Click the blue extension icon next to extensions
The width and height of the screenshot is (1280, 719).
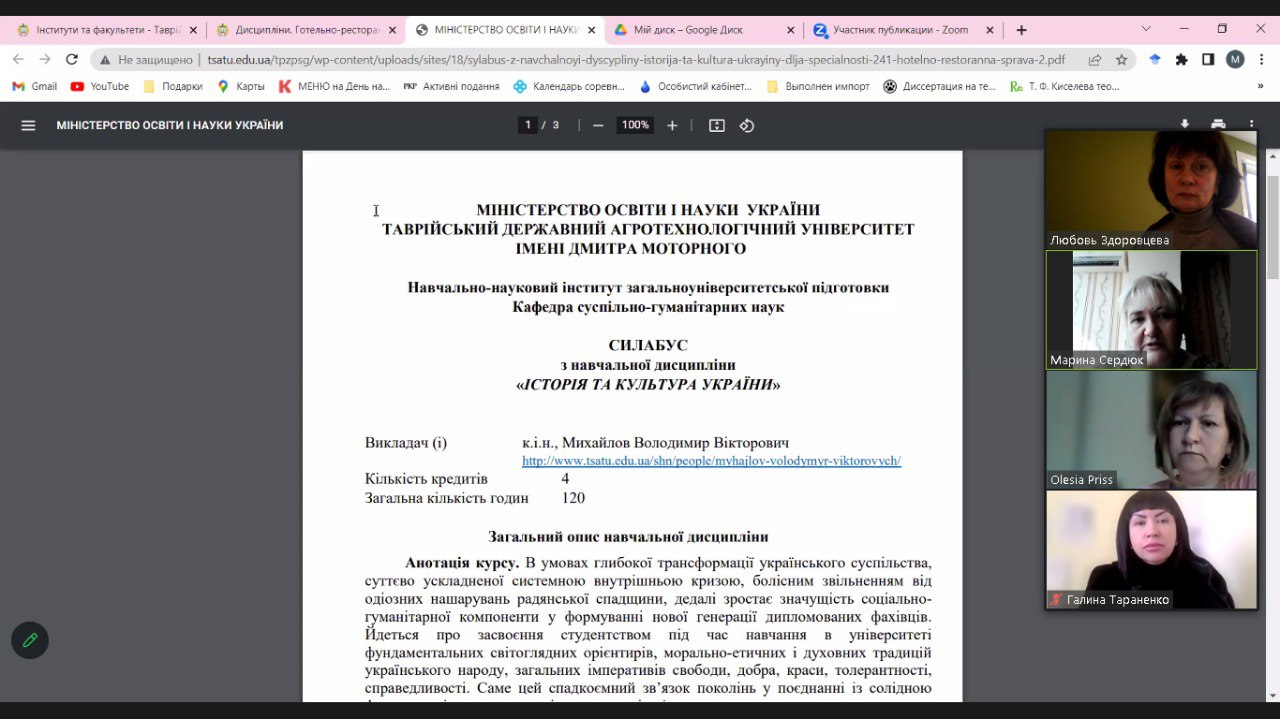(x=1155, y=59)
